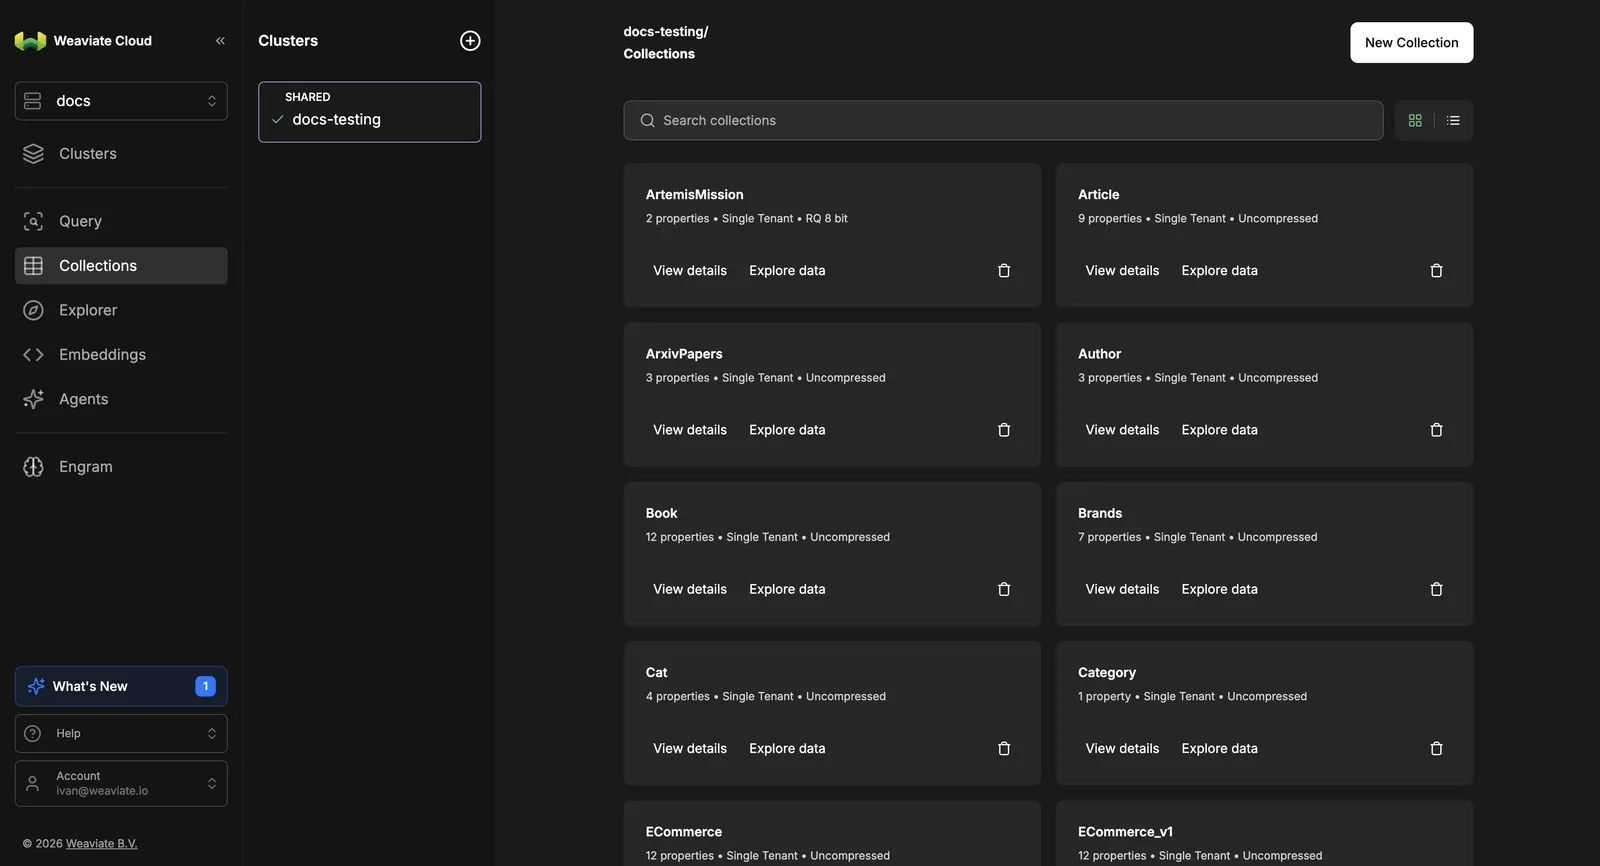Click Explore data on the ArxivPapers card

pos(787,430)
